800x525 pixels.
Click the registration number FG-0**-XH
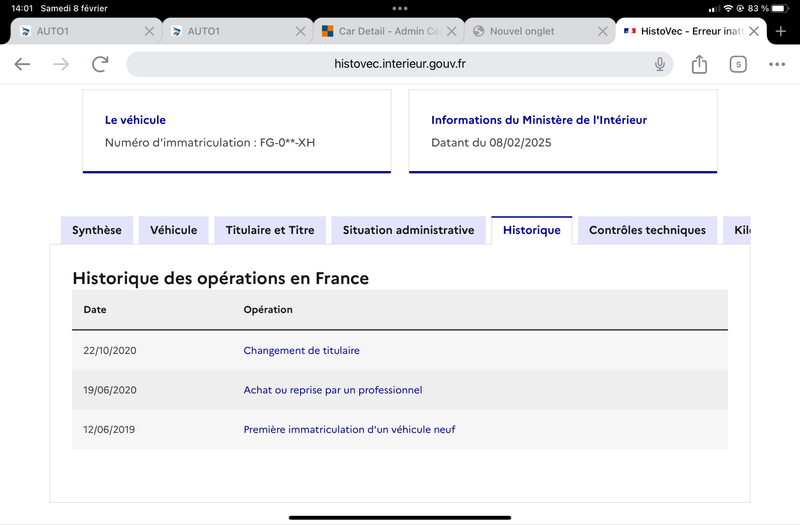287,142
